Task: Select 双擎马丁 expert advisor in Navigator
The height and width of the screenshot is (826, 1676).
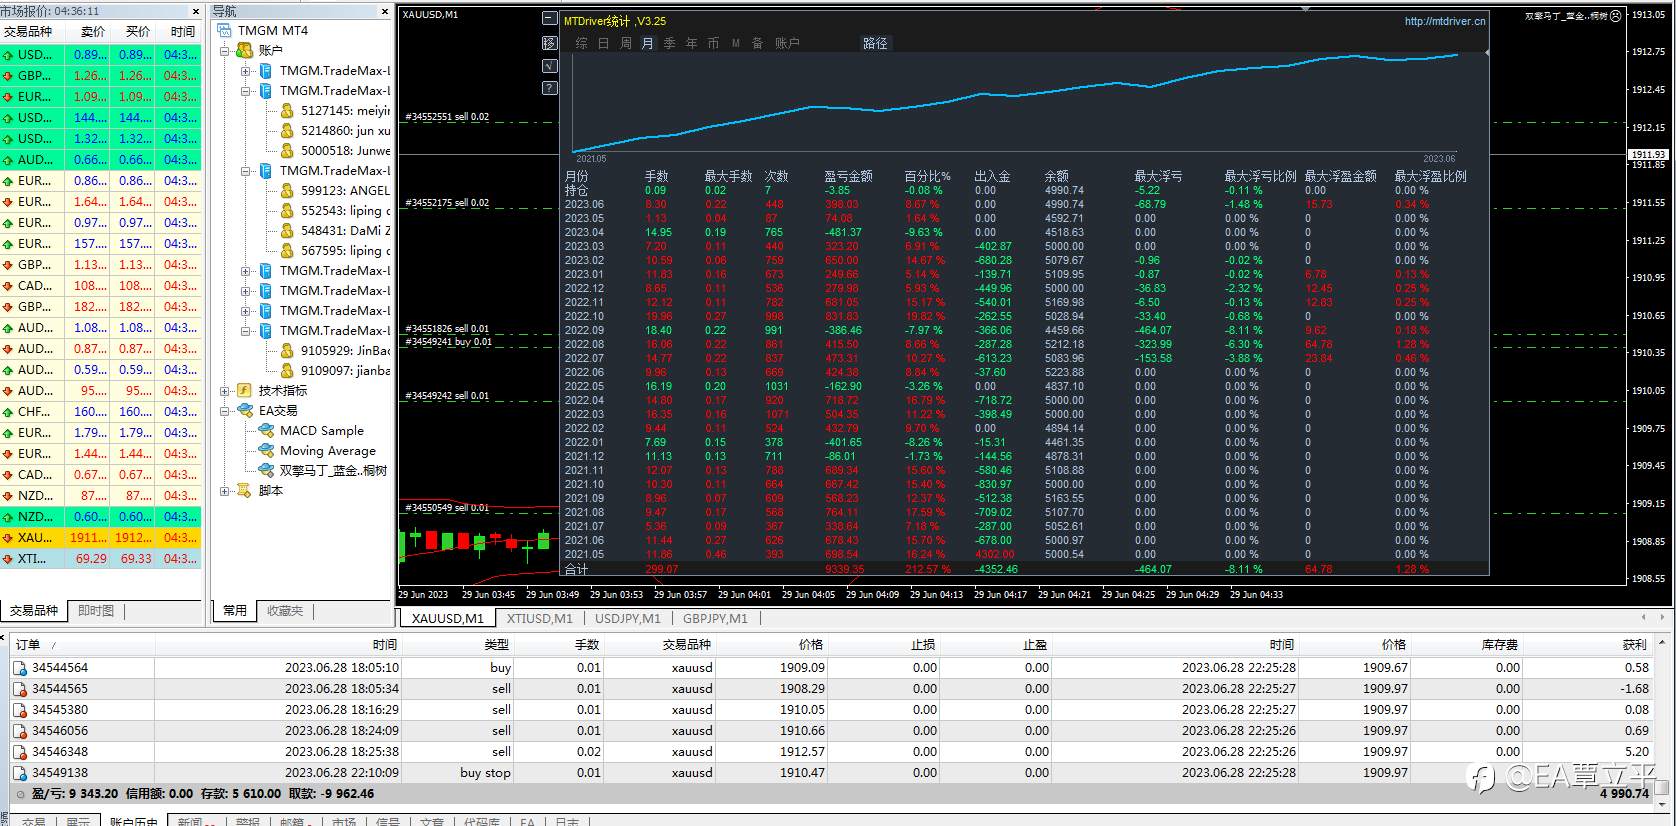Action: [323, 470]
